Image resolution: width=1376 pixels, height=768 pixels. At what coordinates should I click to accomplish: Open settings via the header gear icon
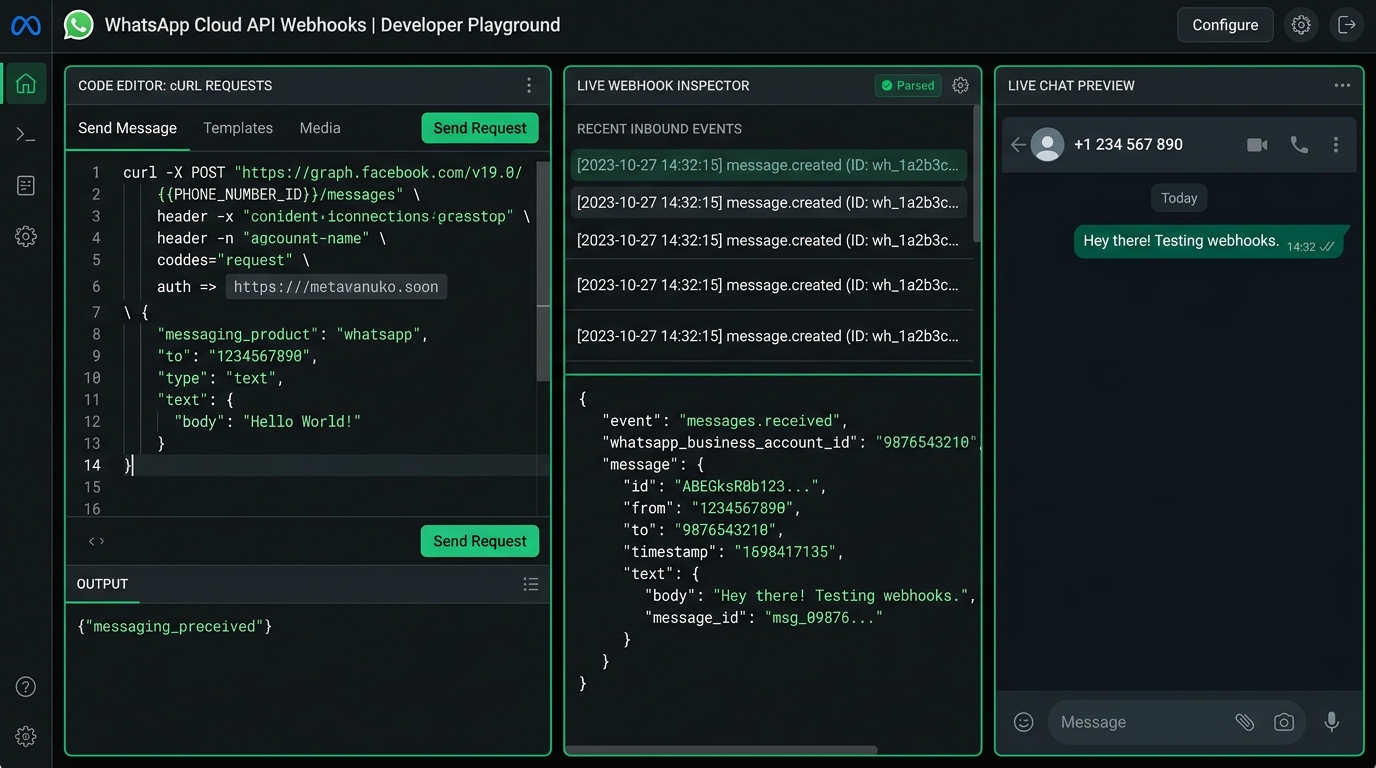tap(1301, 25)
